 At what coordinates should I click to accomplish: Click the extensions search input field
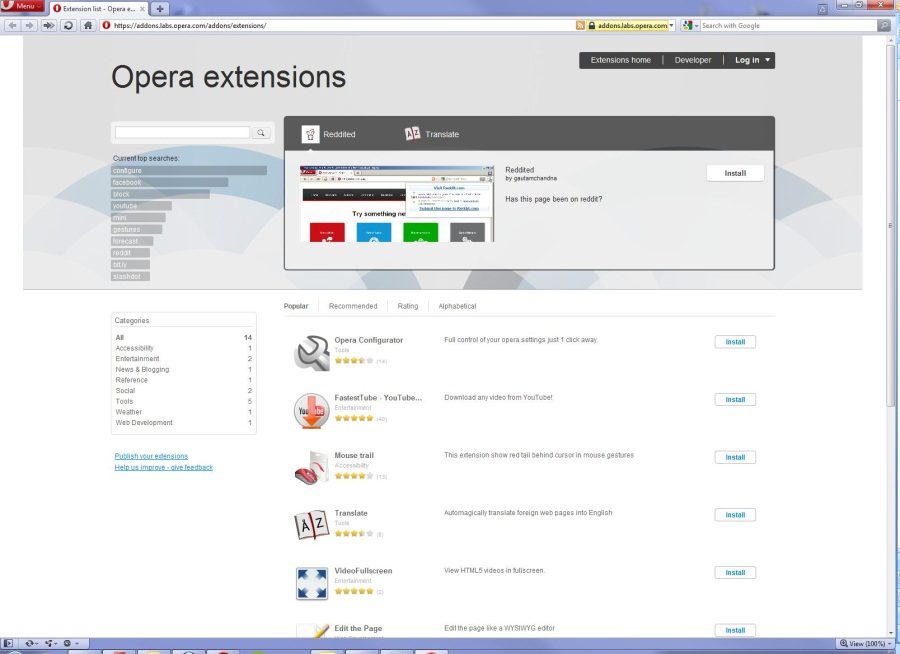[182, 132]
